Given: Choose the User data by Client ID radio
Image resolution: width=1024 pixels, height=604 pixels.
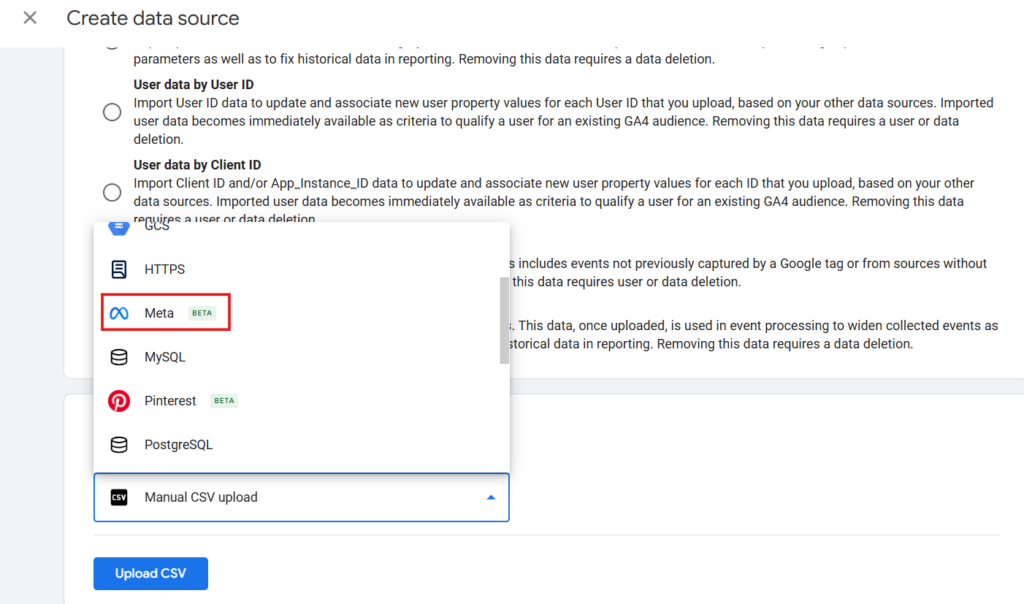Looking at the screenshot, I should (112, 192).
